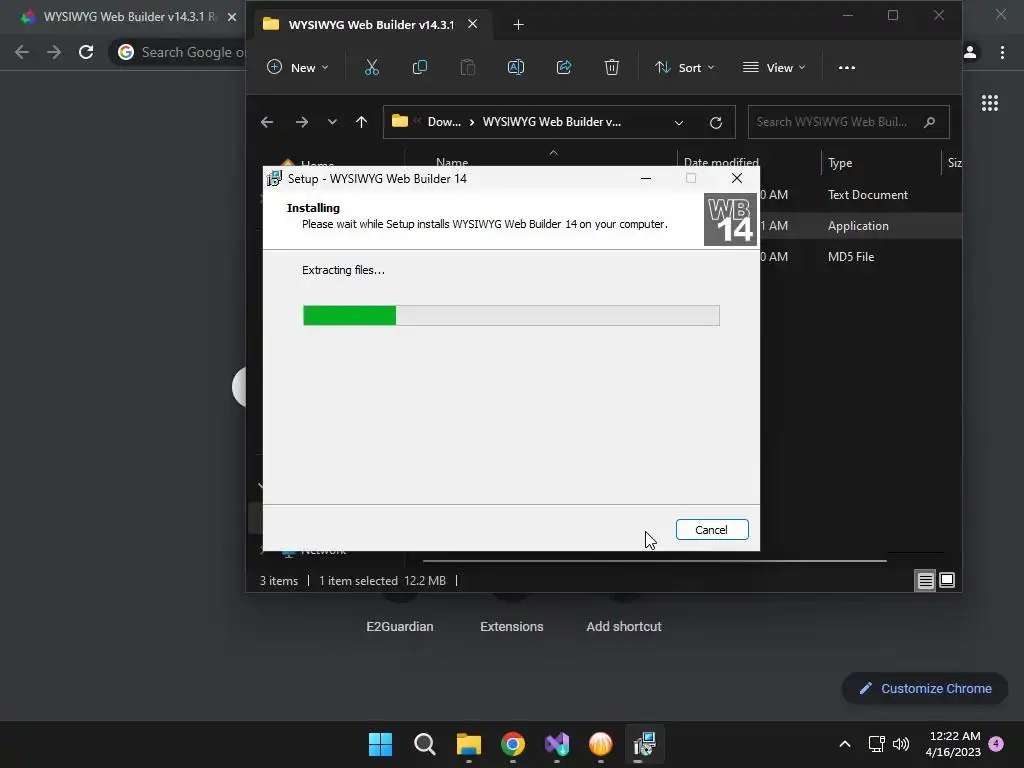Open the clock showing 12:22 AM
The width and height of the screenshot is (1024, 768).
953,744
